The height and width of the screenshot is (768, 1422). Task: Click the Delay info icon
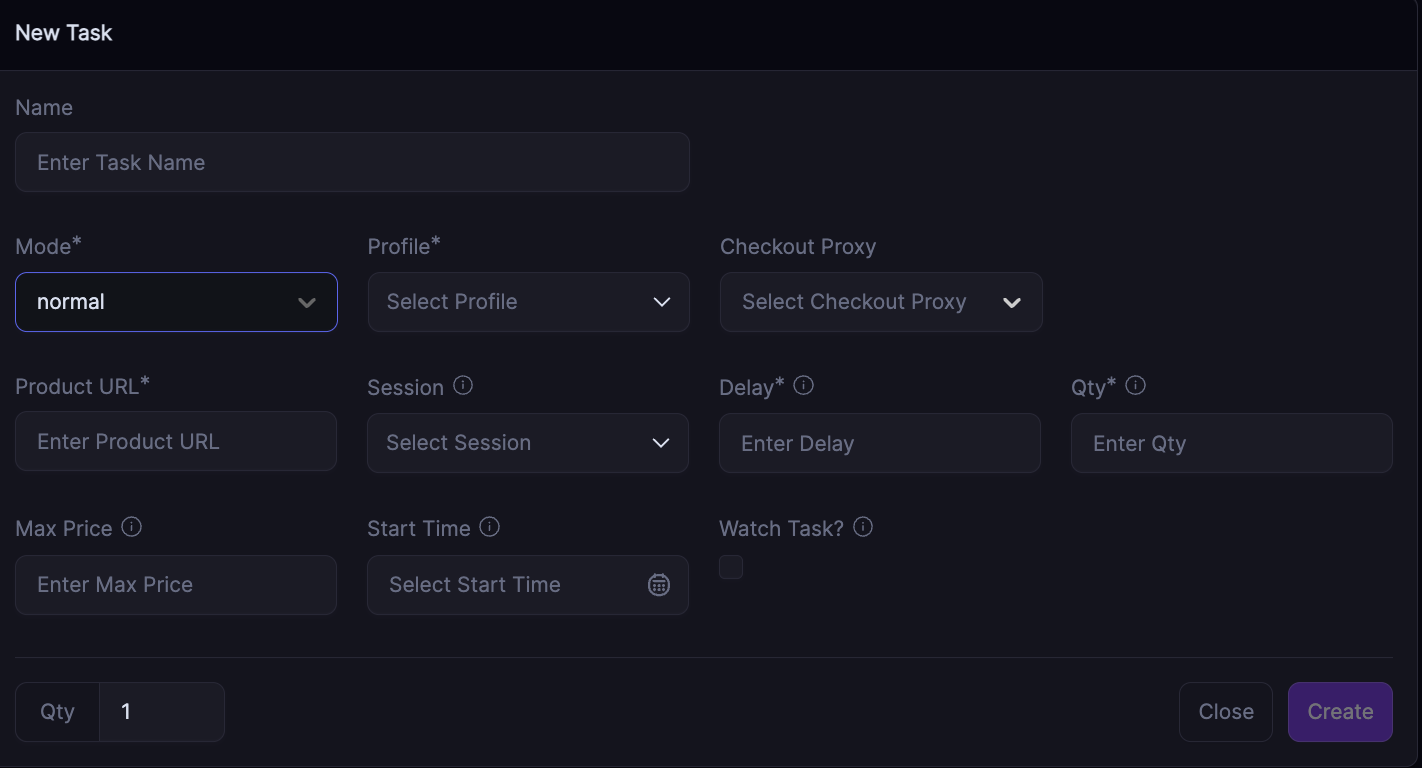(x=803, y=386)
